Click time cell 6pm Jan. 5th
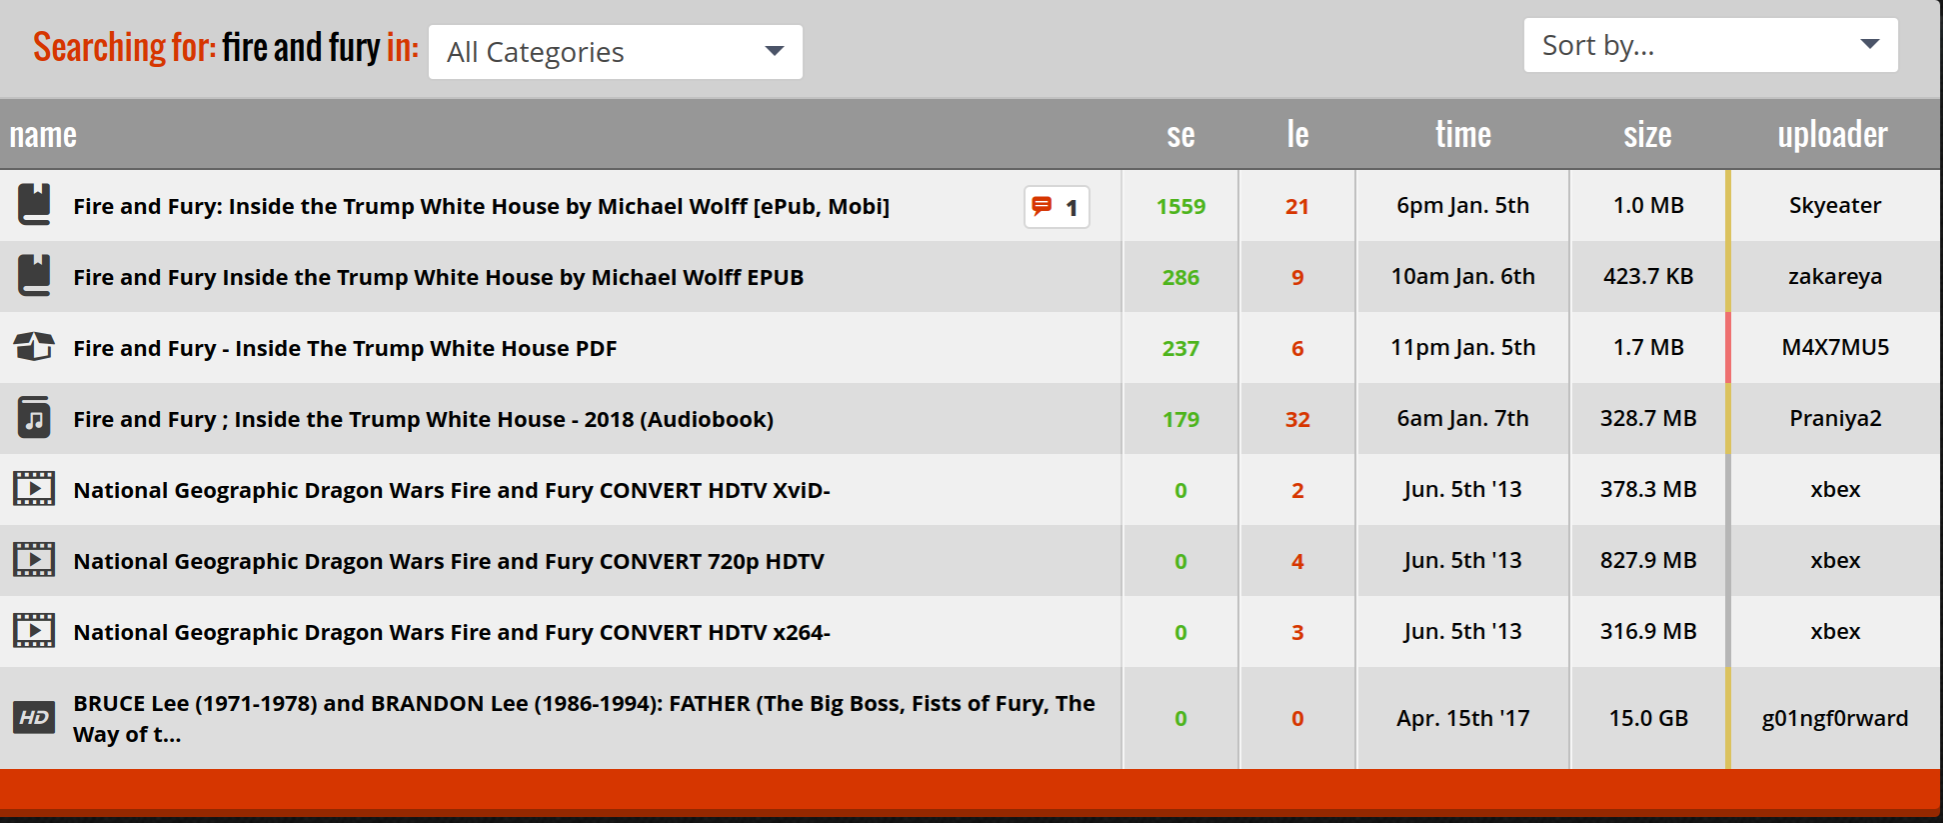Image resolution: width=1943 pixels, height=823 pixels. (1463, 205)
